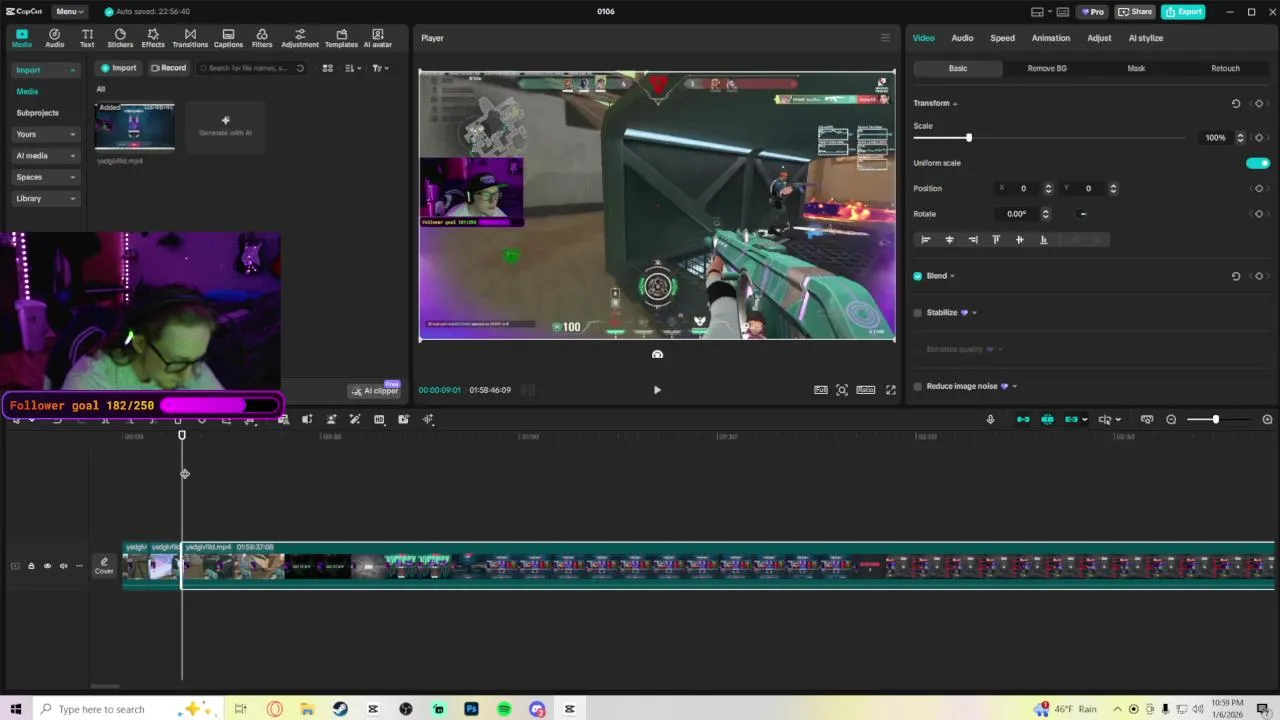Expand the Import section dropdown
The height and width of the screenshot is (720, 1280).
click(72, 70)
